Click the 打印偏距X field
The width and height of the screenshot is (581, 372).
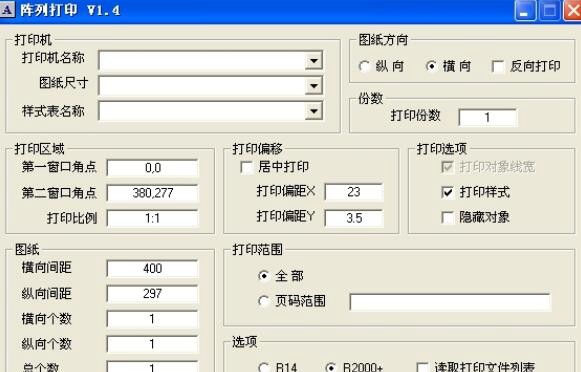pyautogui.click(x=354, y=192)
